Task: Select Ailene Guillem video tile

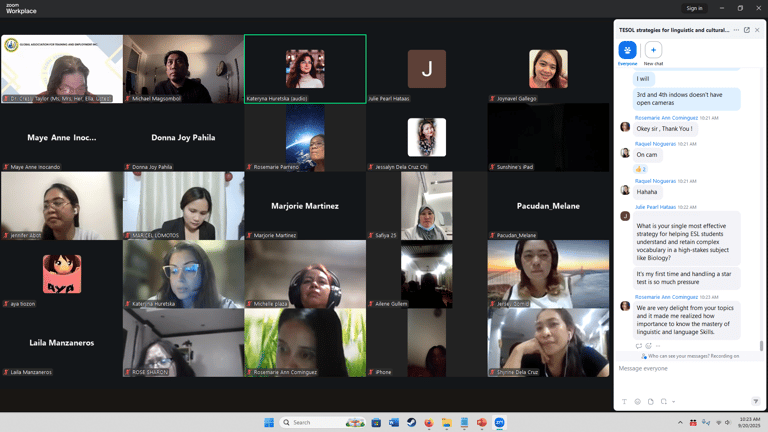Action: point(427,274)
